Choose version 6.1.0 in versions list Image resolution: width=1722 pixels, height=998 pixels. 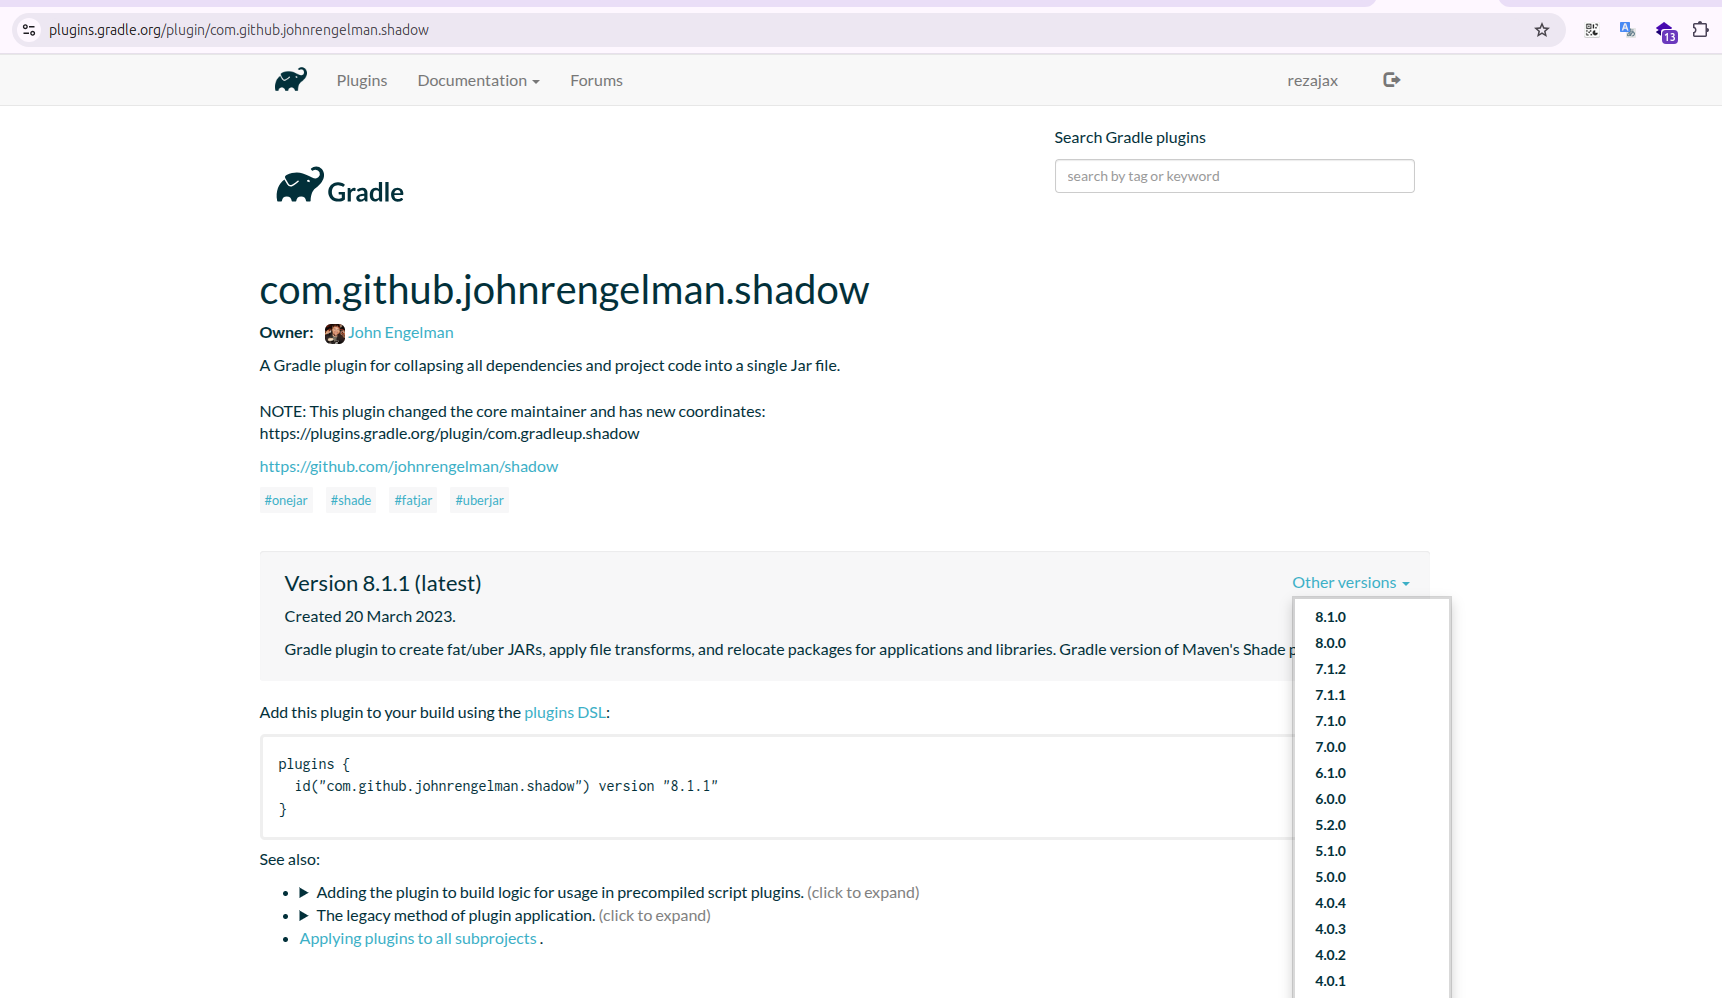pos(1330,773)
